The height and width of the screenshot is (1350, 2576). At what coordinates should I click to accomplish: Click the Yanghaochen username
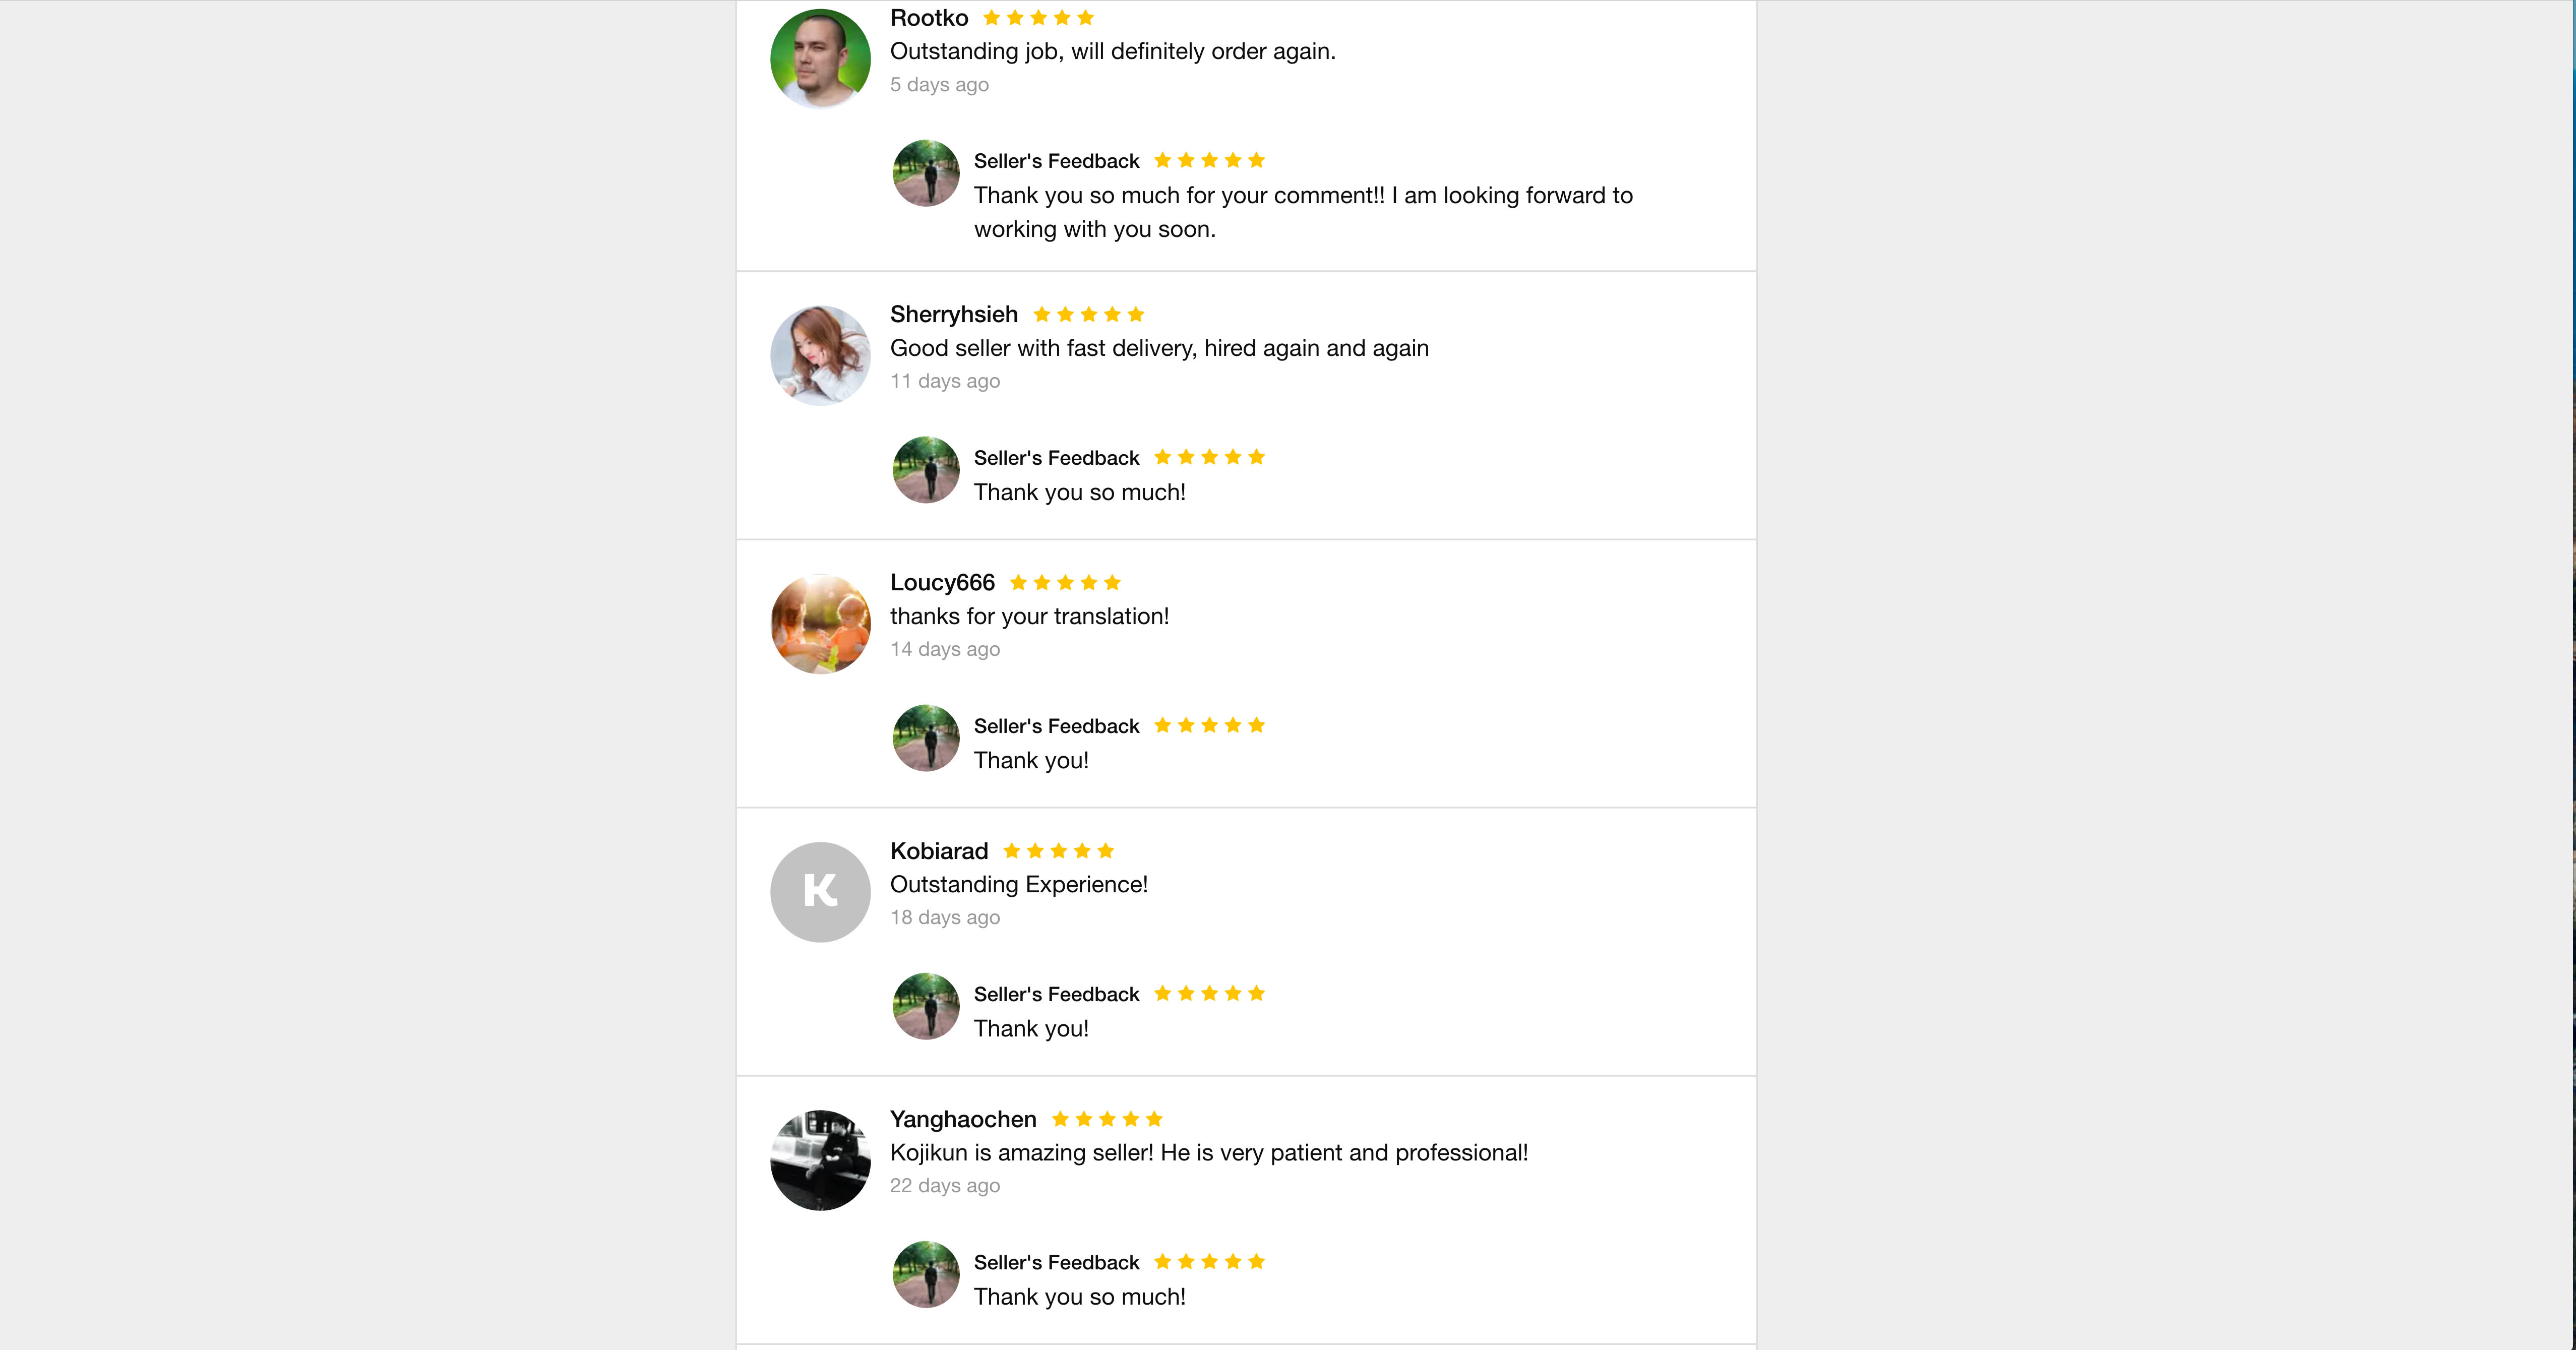point(962,1119)
